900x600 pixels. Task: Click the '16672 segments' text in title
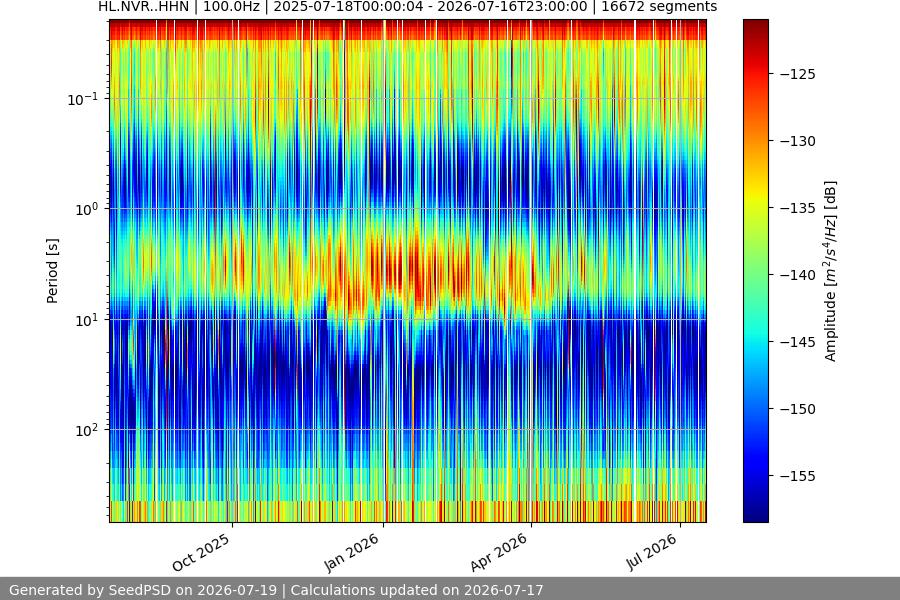coord(659,7)
